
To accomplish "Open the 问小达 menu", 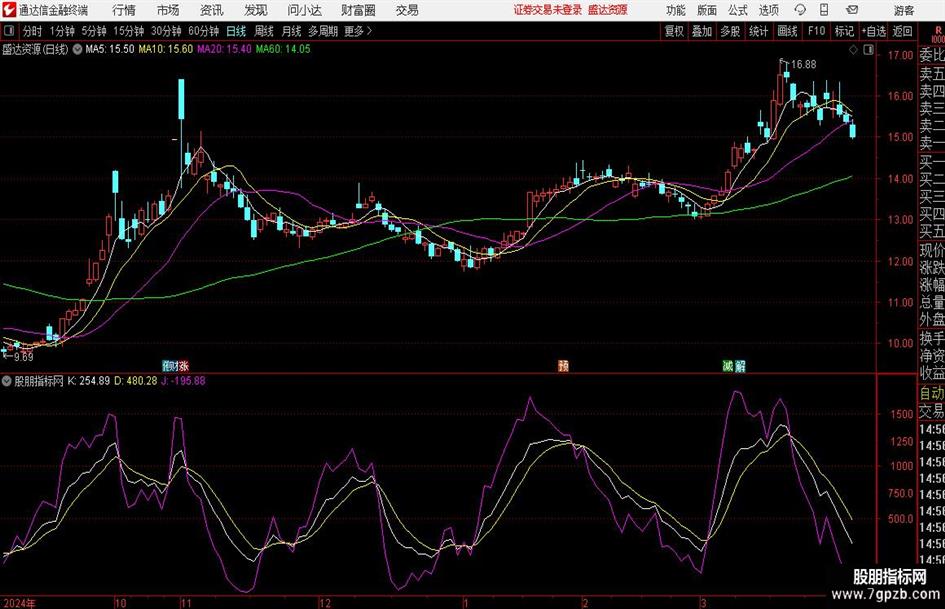I will (304, 10).
